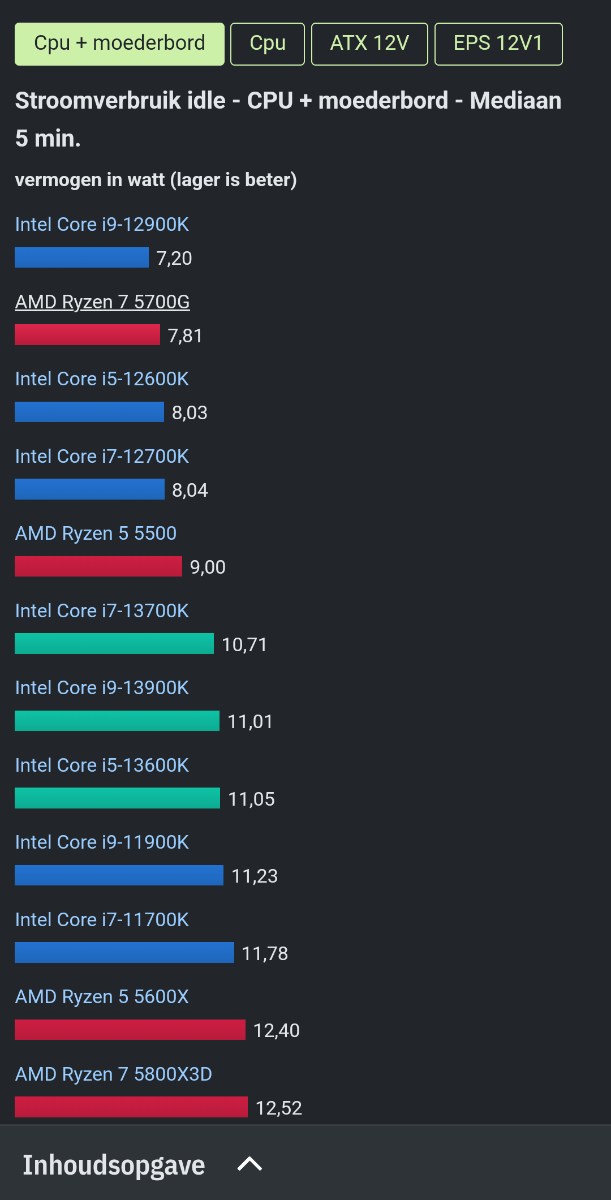The width and height of the screenshot is (611, 1200).
Task: Open the Intel Core i5-13600K link
Action: pos(102,765)
